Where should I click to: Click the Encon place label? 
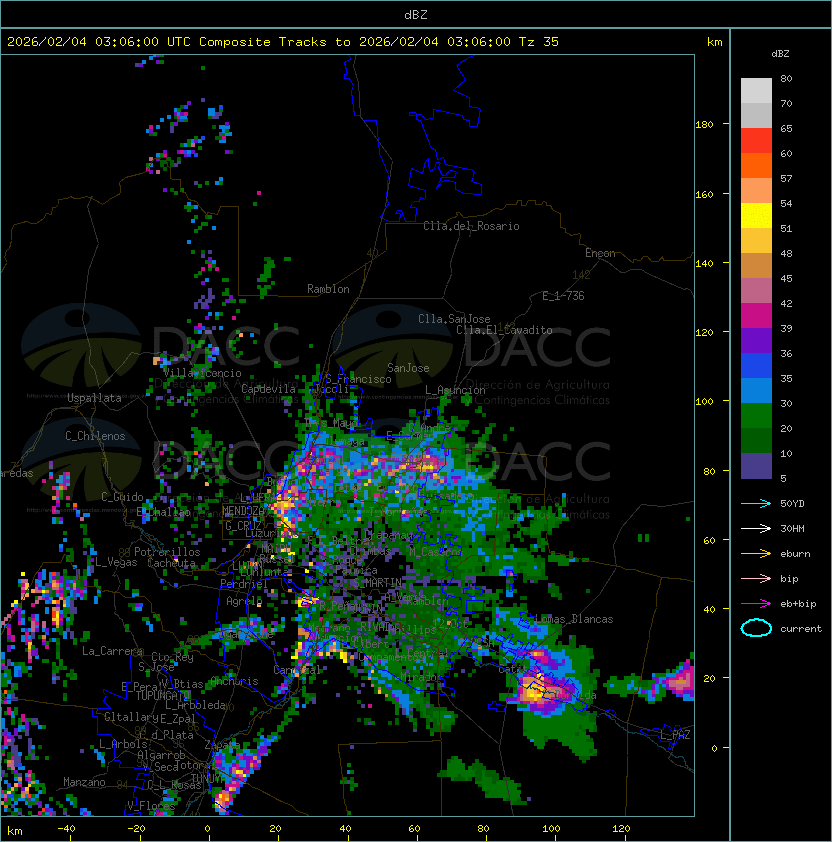(x=600, y=253)
